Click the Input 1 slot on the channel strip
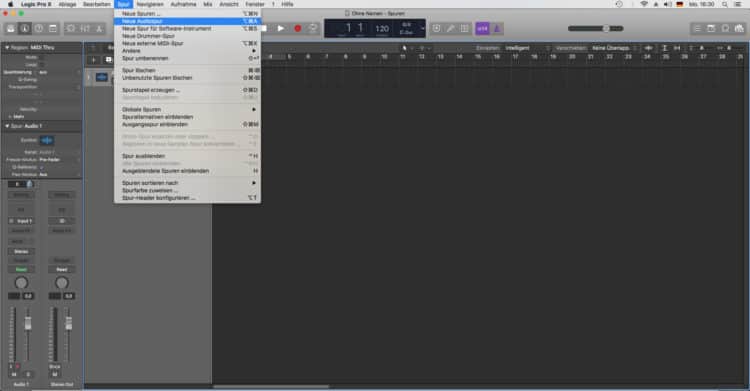 pyautogui.click(x=21, y=221)
